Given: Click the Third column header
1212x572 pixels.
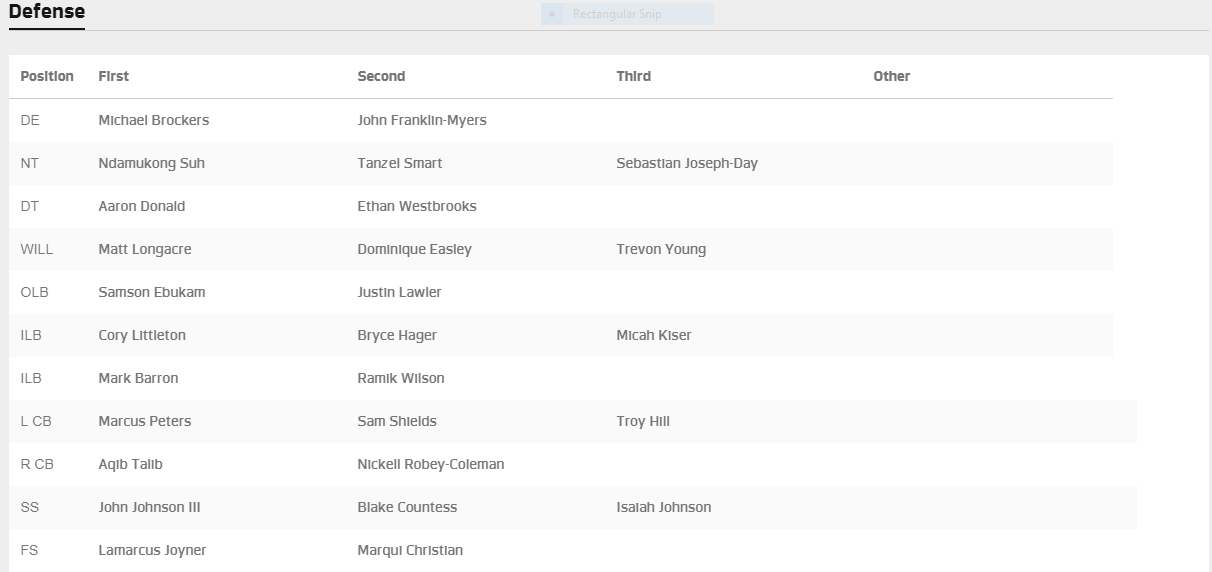Looking at the screenshot, I should click(633, 76).
